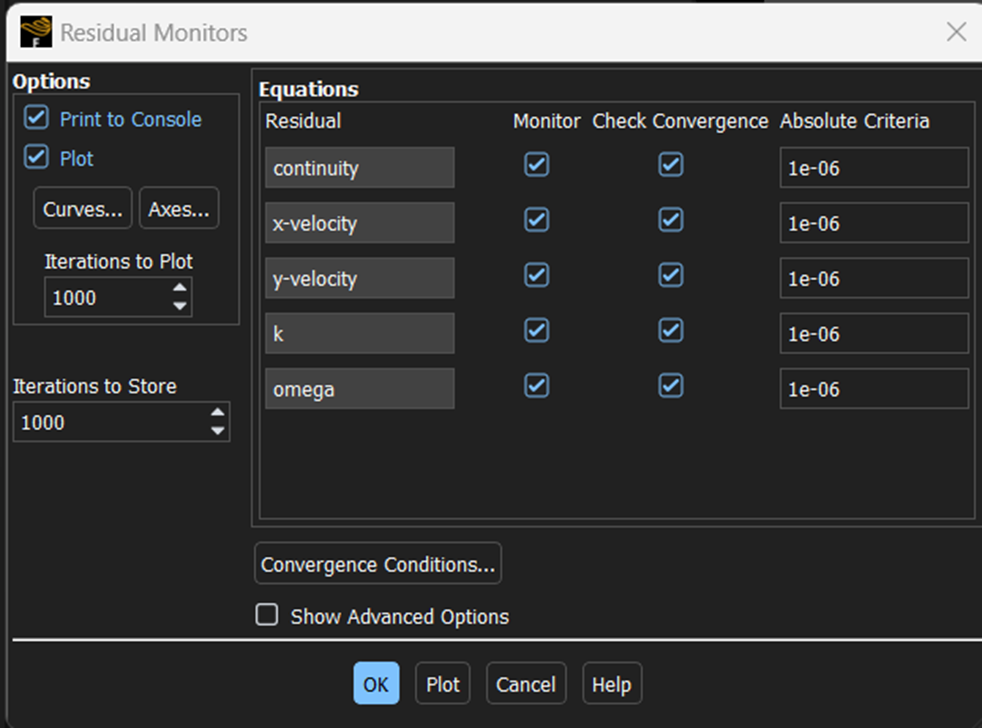
Task: Click the Help button
Action: point(611,684)
